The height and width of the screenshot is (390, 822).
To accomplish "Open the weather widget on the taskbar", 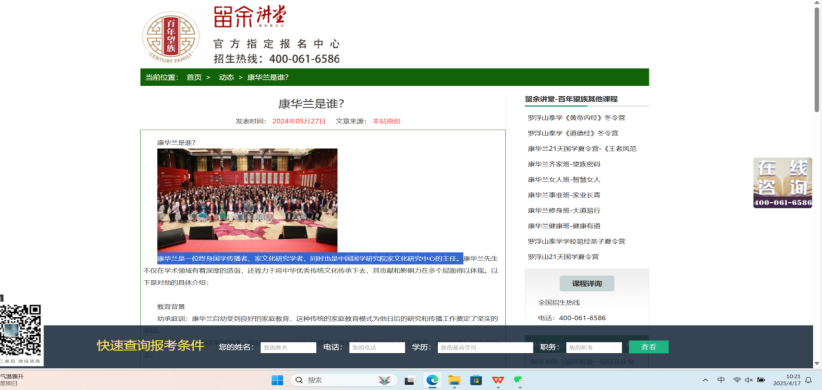I will 12,380.
